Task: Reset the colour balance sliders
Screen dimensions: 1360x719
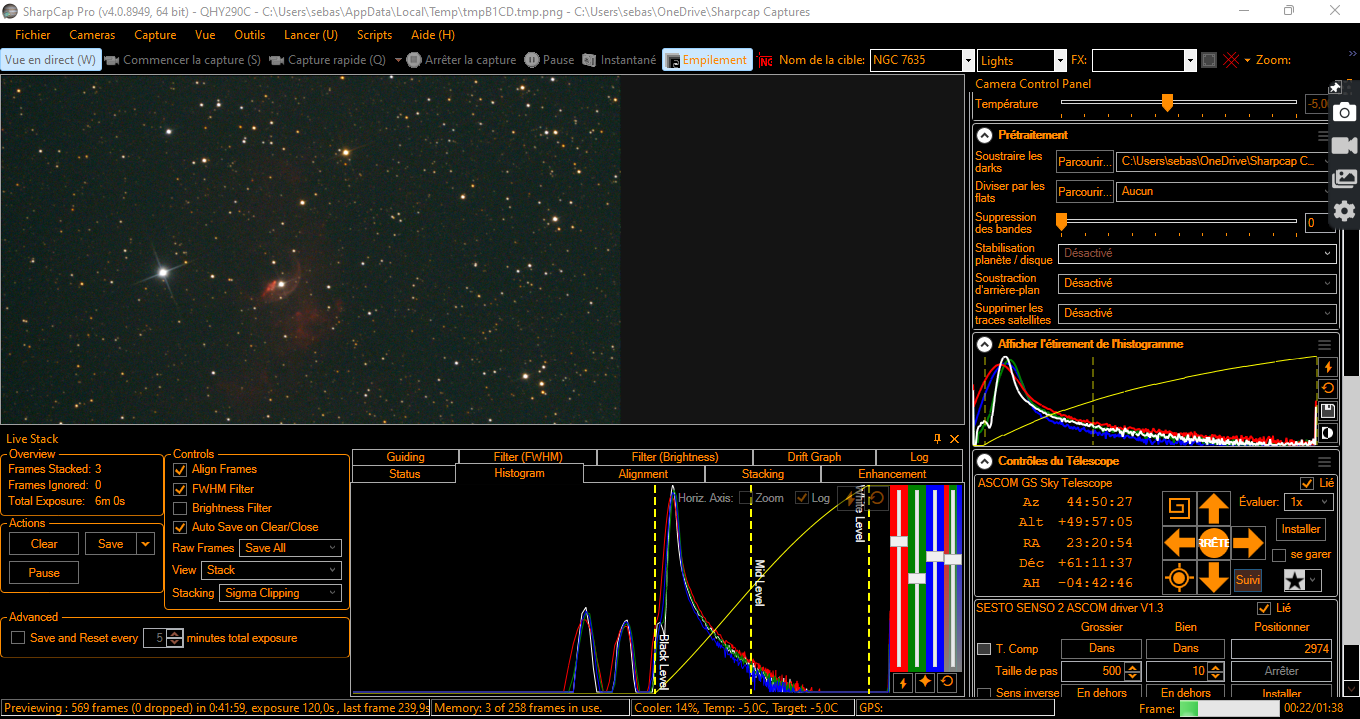Action: point(947,683)
